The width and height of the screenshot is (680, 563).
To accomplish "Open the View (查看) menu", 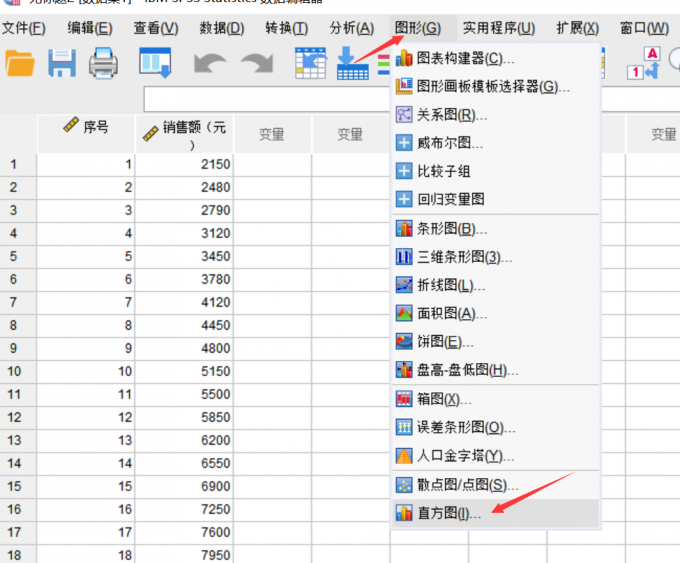I will pyautogui.click(x=156, y=28).
